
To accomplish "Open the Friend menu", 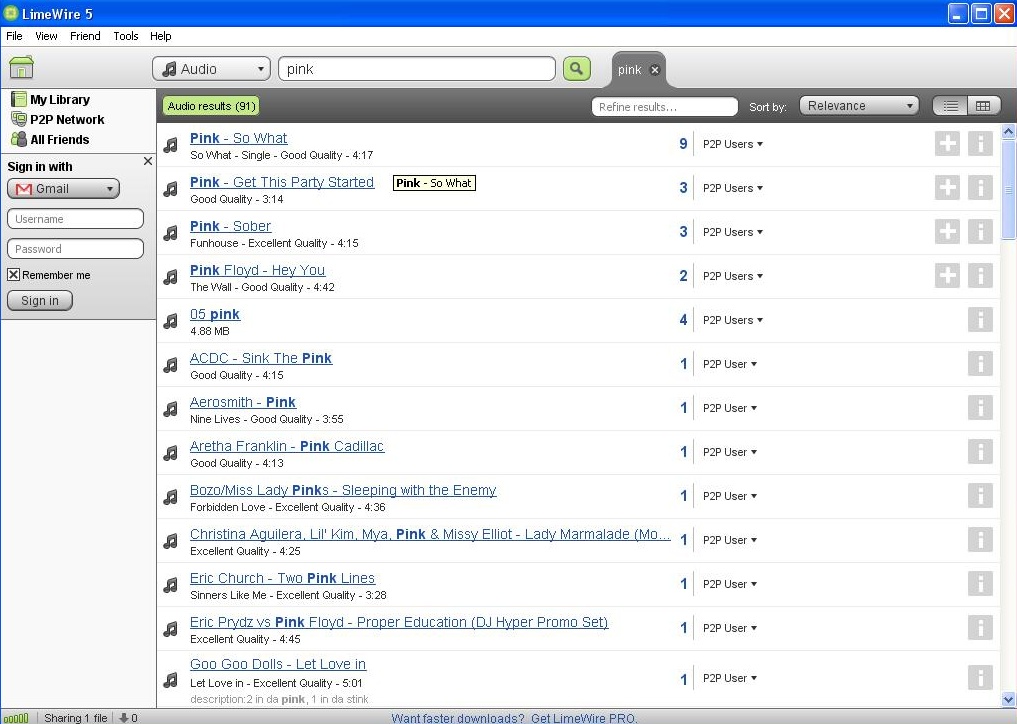I will pyautogui.click(x=85, y=36).
